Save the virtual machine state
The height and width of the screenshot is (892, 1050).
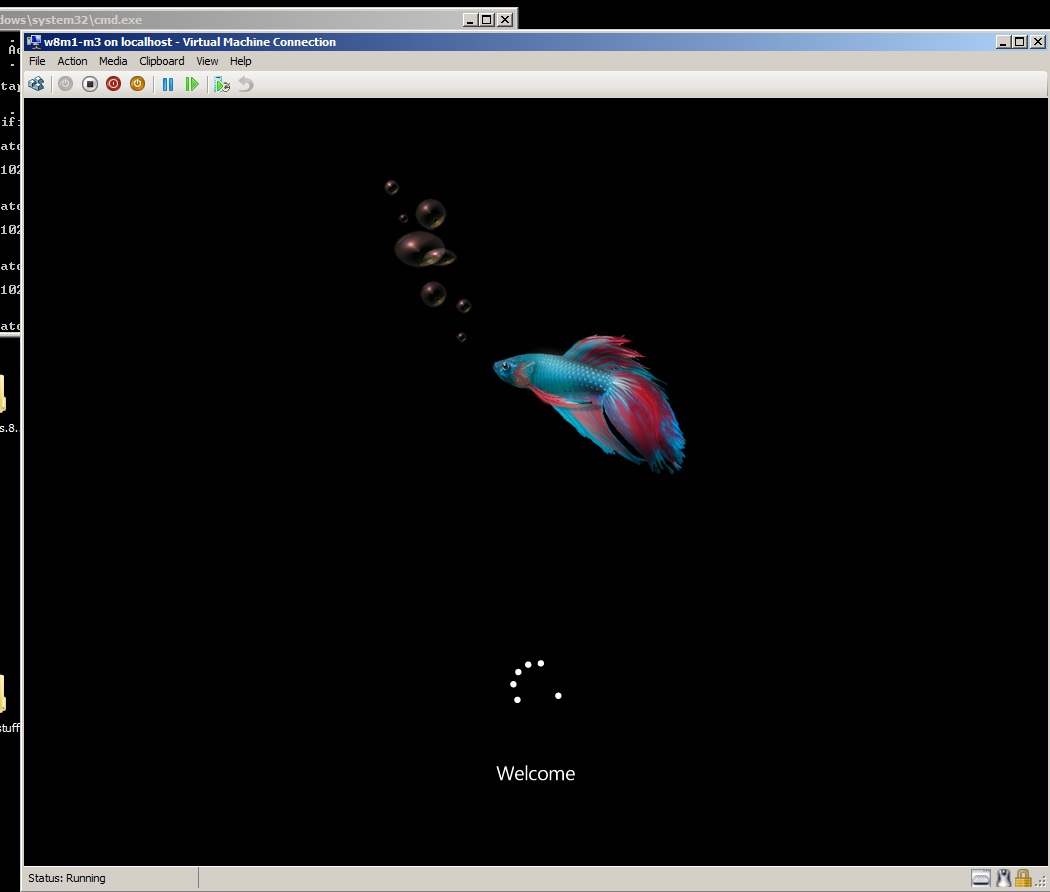click(x=137, y=84)
